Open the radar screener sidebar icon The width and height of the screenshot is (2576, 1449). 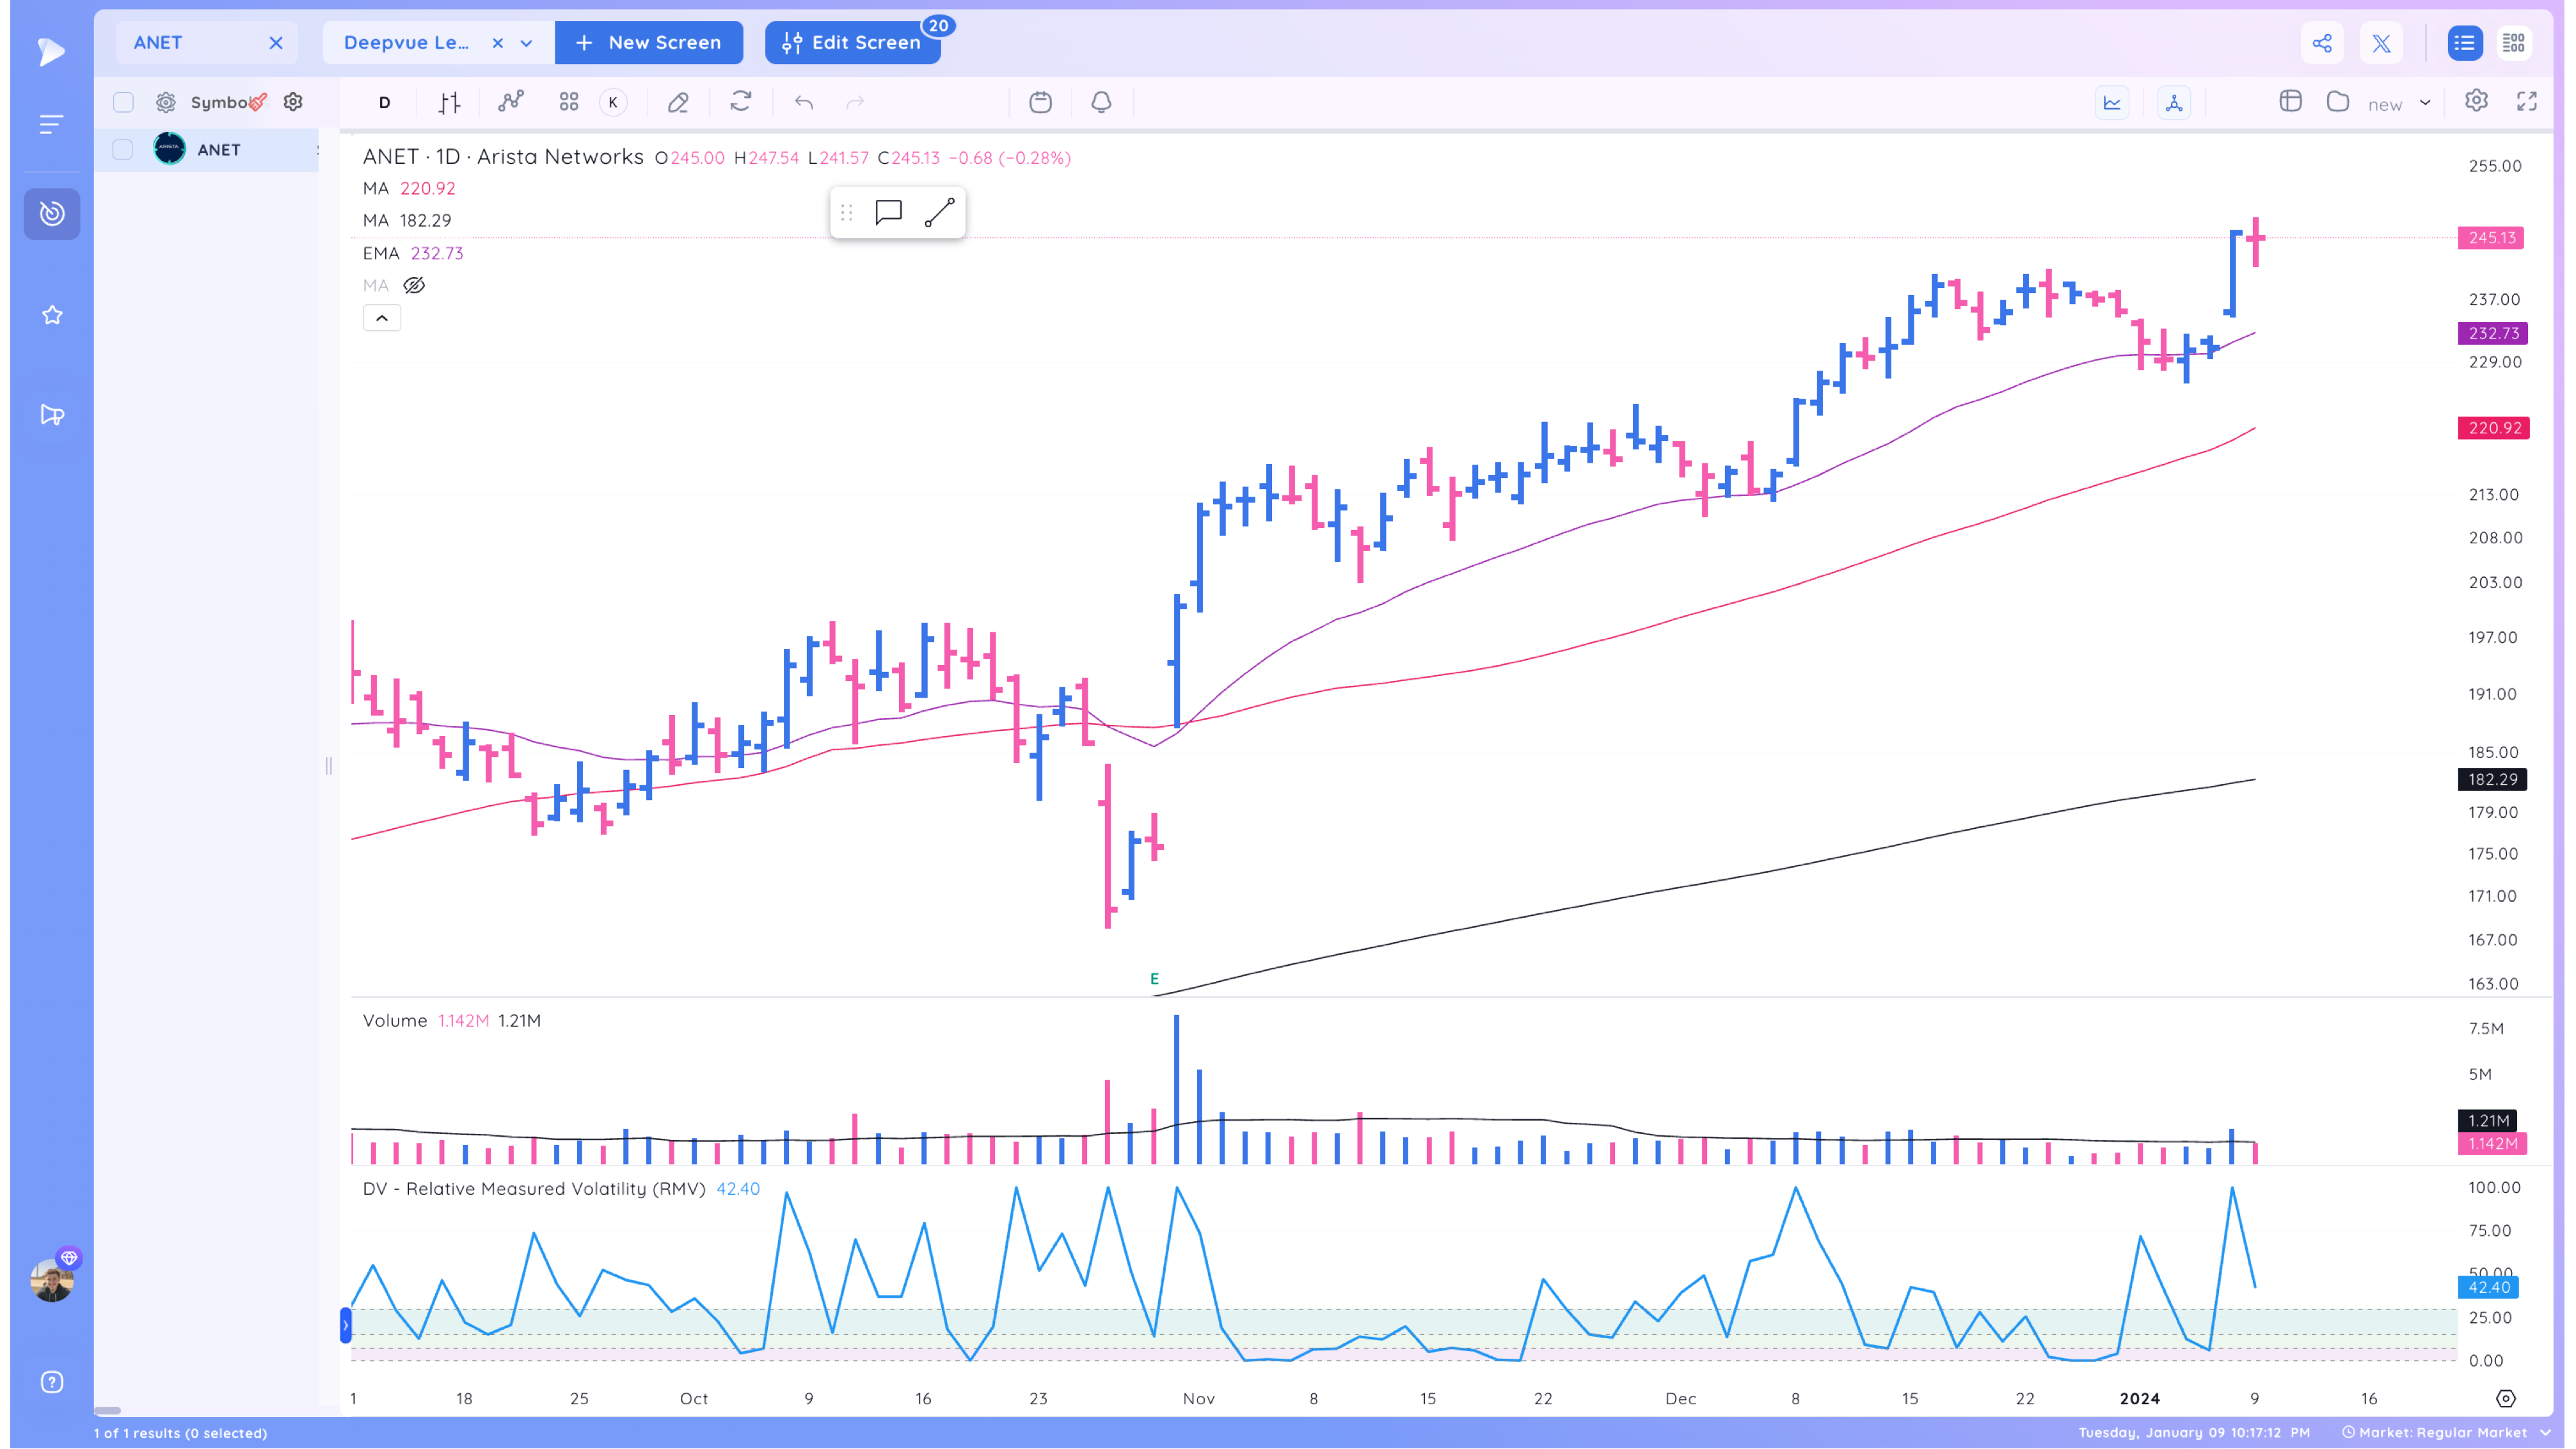coord(52,213)
